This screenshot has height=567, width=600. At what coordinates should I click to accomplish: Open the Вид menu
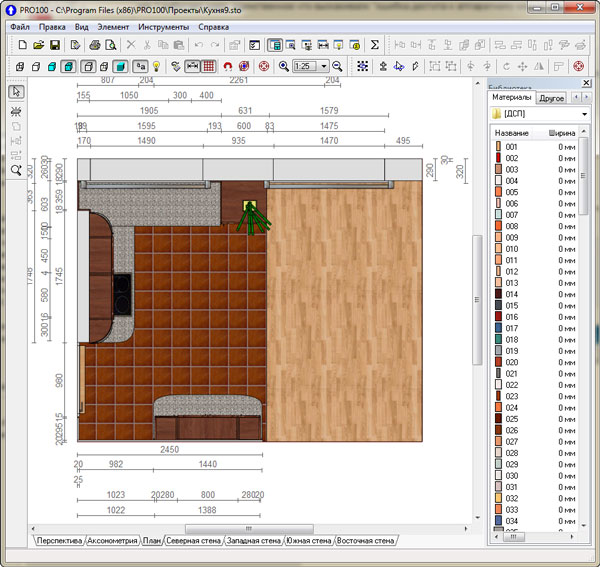[82, 27]
